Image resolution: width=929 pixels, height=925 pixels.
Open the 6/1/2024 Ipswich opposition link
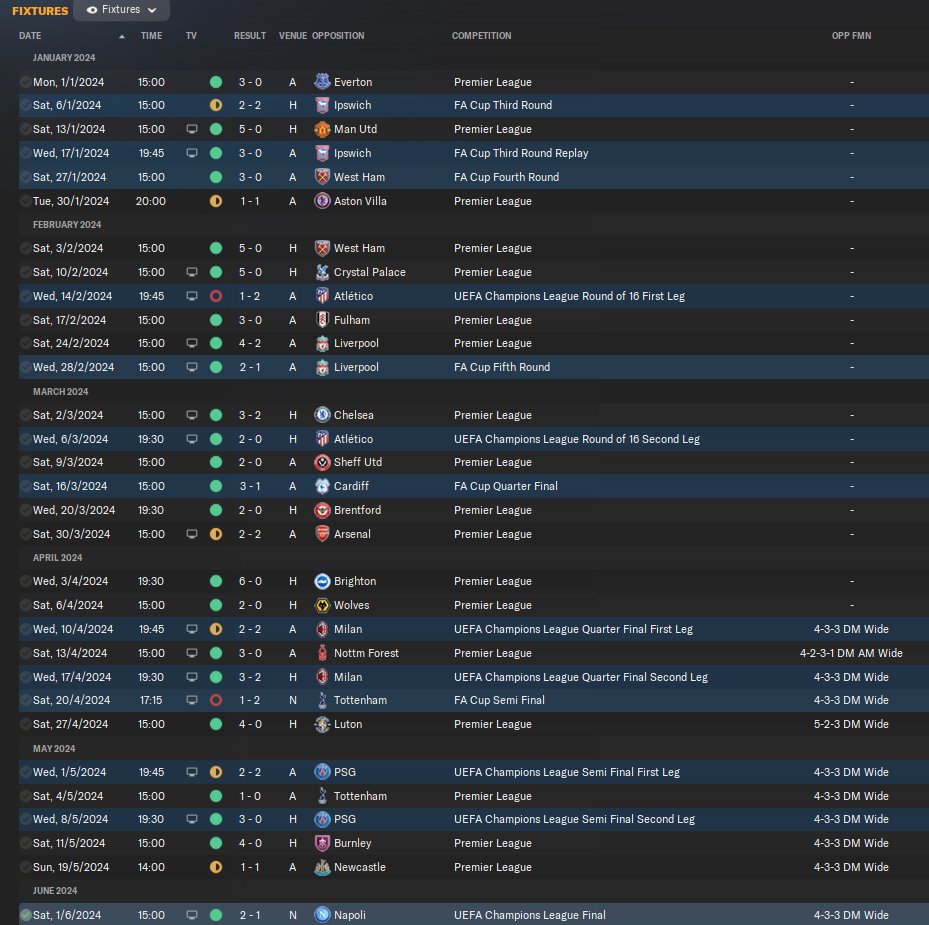pyautogui.click(x=353, y=105)
